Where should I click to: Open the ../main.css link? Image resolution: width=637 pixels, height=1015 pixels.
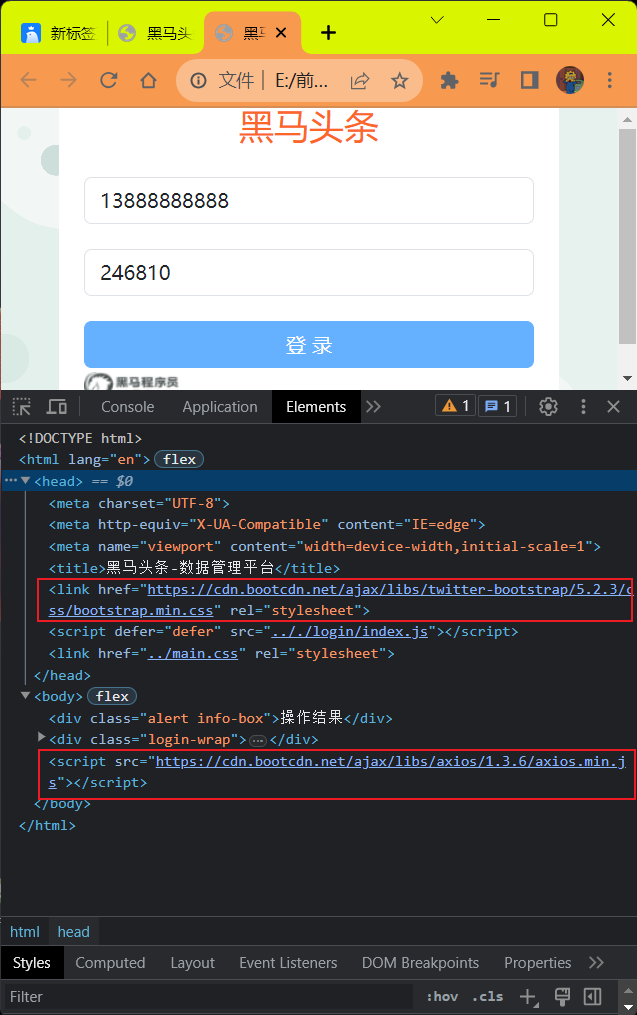pyautogui.click(x=193, y=653)
